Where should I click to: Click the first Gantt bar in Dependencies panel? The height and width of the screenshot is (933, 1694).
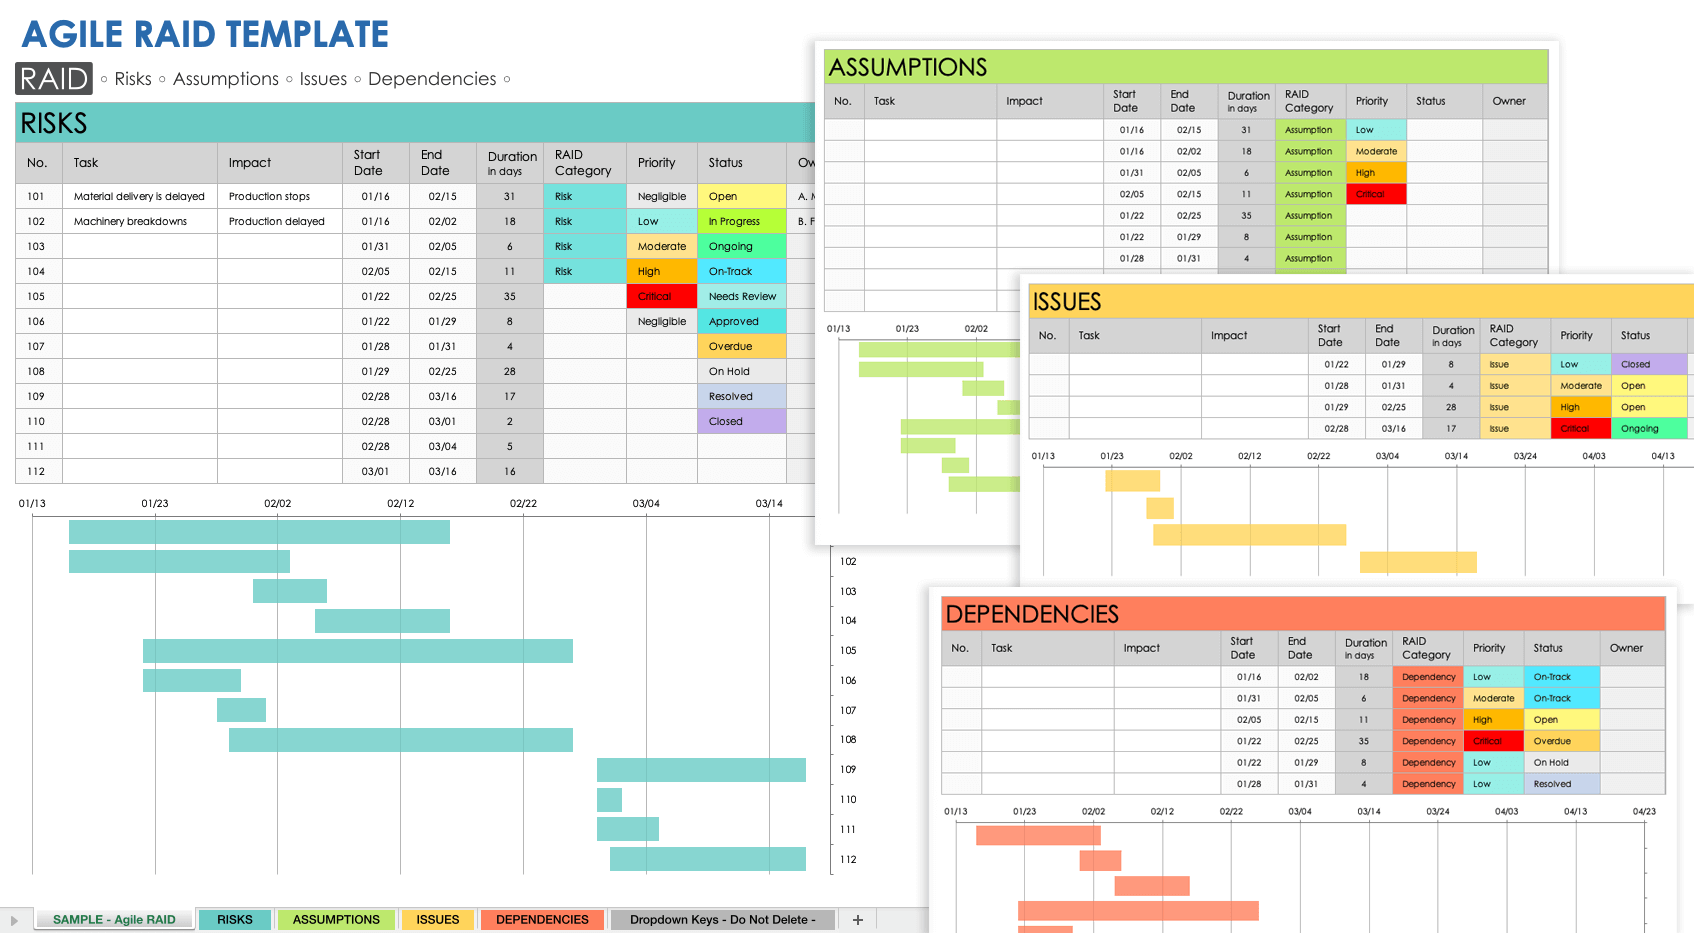1038,835
